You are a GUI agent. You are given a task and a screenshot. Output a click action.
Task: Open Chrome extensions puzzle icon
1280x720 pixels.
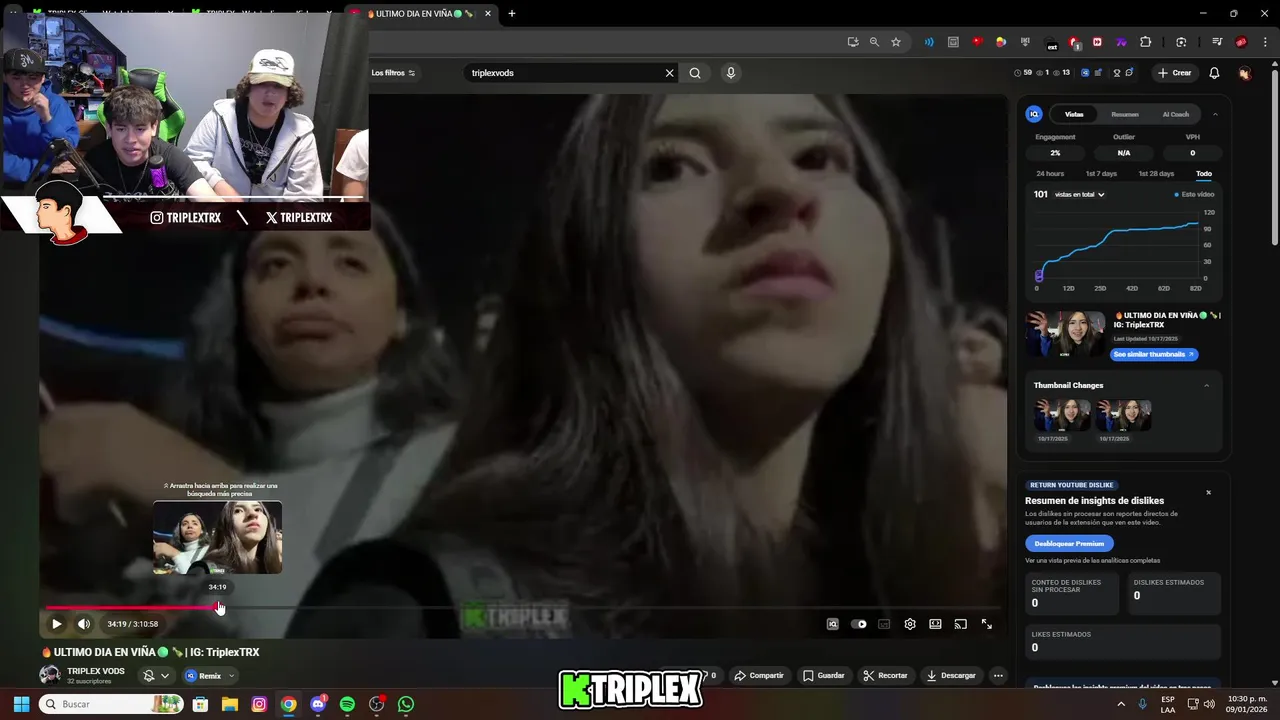(1146, 42)
